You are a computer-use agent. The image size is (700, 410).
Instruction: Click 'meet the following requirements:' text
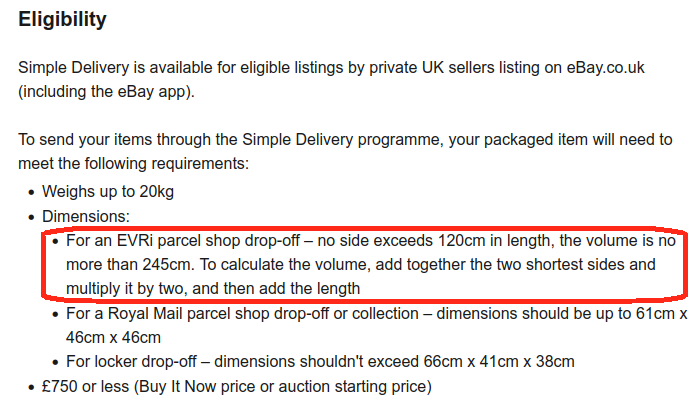coord(133,163)
